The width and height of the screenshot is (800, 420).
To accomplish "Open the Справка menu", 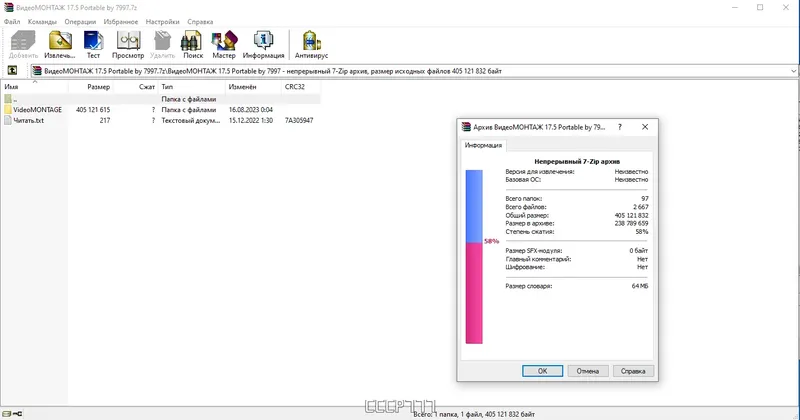I will point(200,21).
